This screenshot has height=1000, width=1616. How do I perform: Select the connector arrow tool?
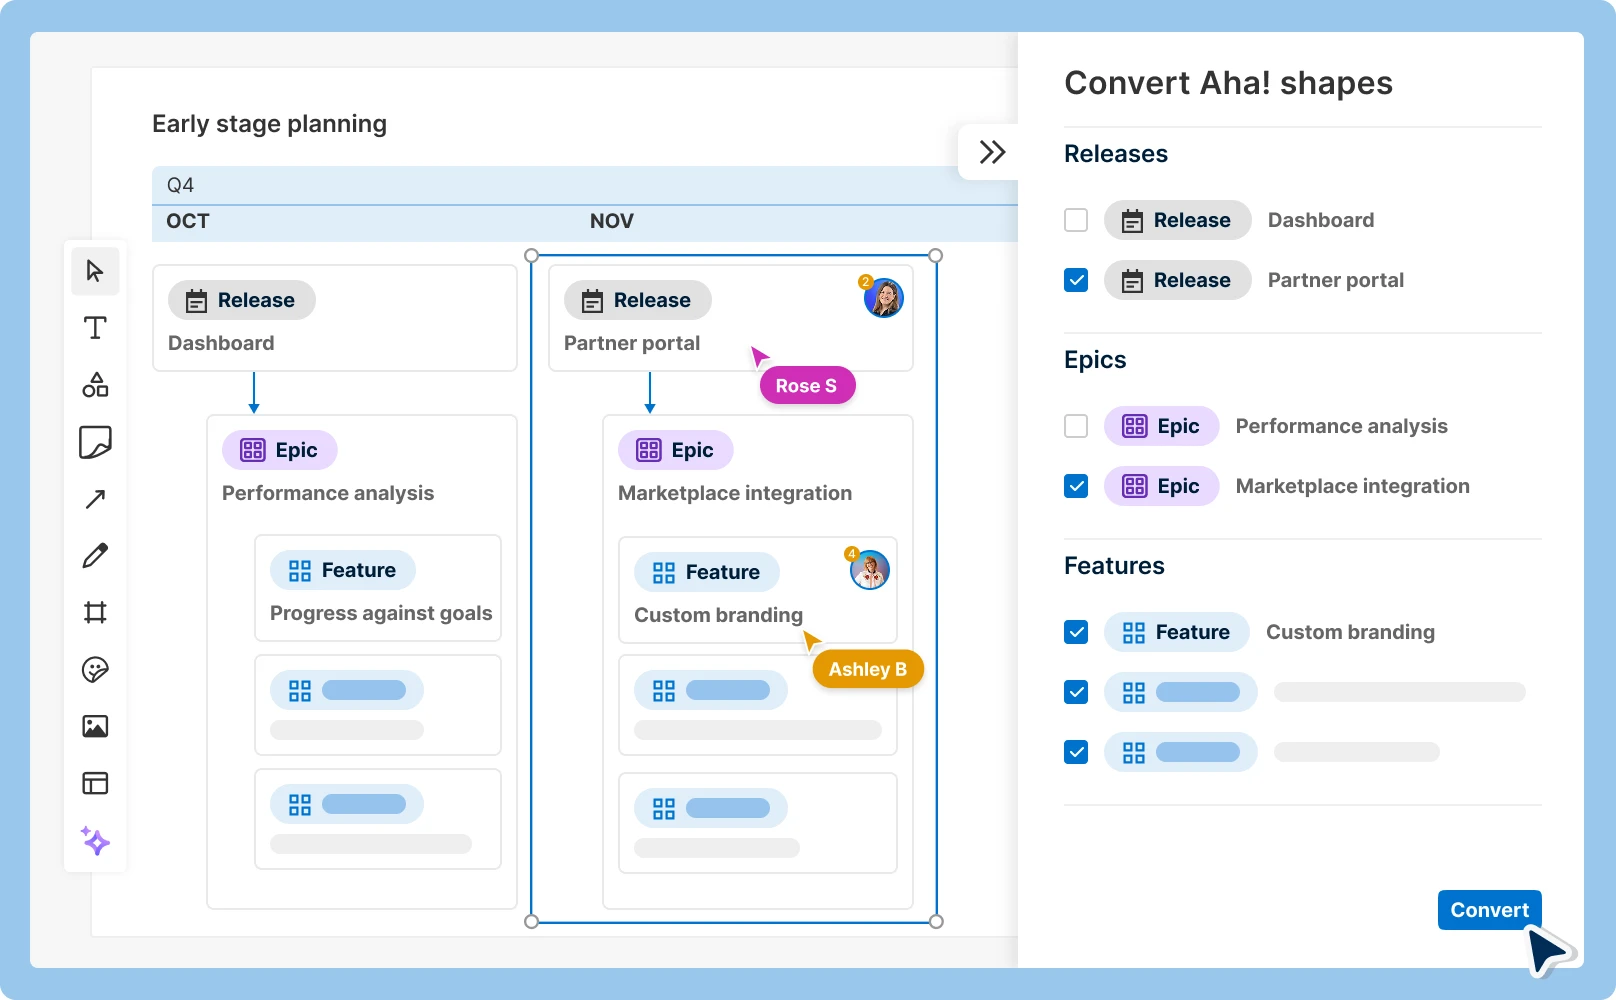(95, 498)
